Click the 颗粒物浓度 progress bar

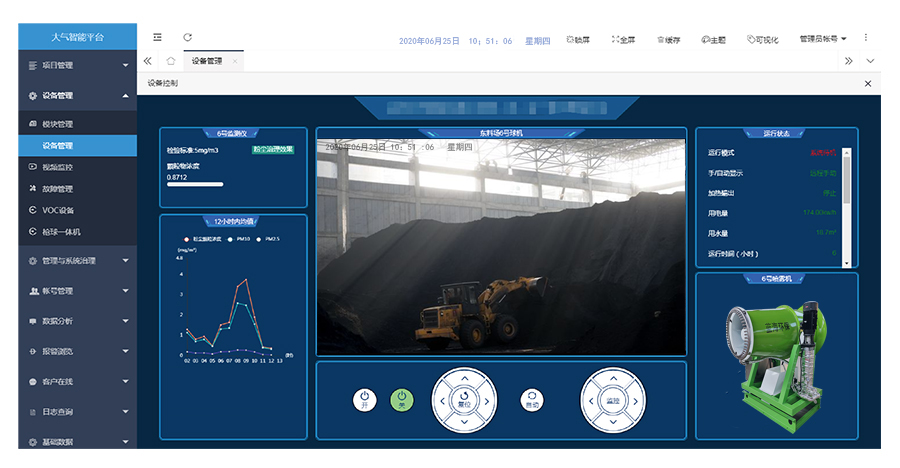[x=195, y=184]
